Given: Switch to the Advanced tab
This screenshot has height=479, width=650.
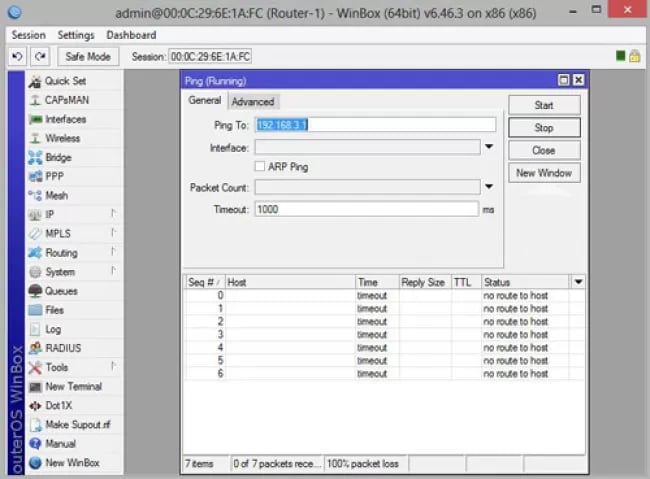Looking at the screenshot, I should (252, 101).
